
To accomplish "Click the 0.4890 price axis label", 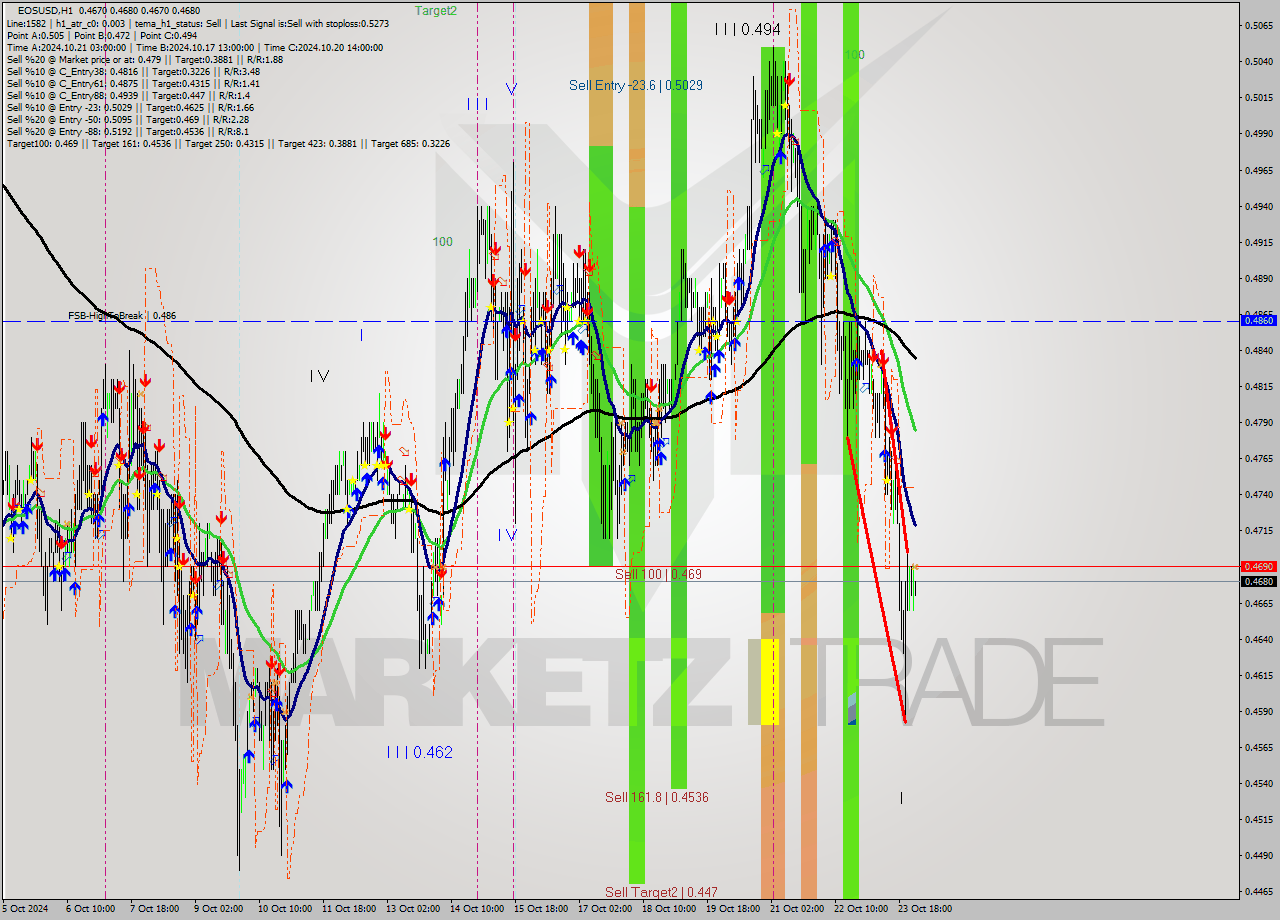I will coord(1257,278).
